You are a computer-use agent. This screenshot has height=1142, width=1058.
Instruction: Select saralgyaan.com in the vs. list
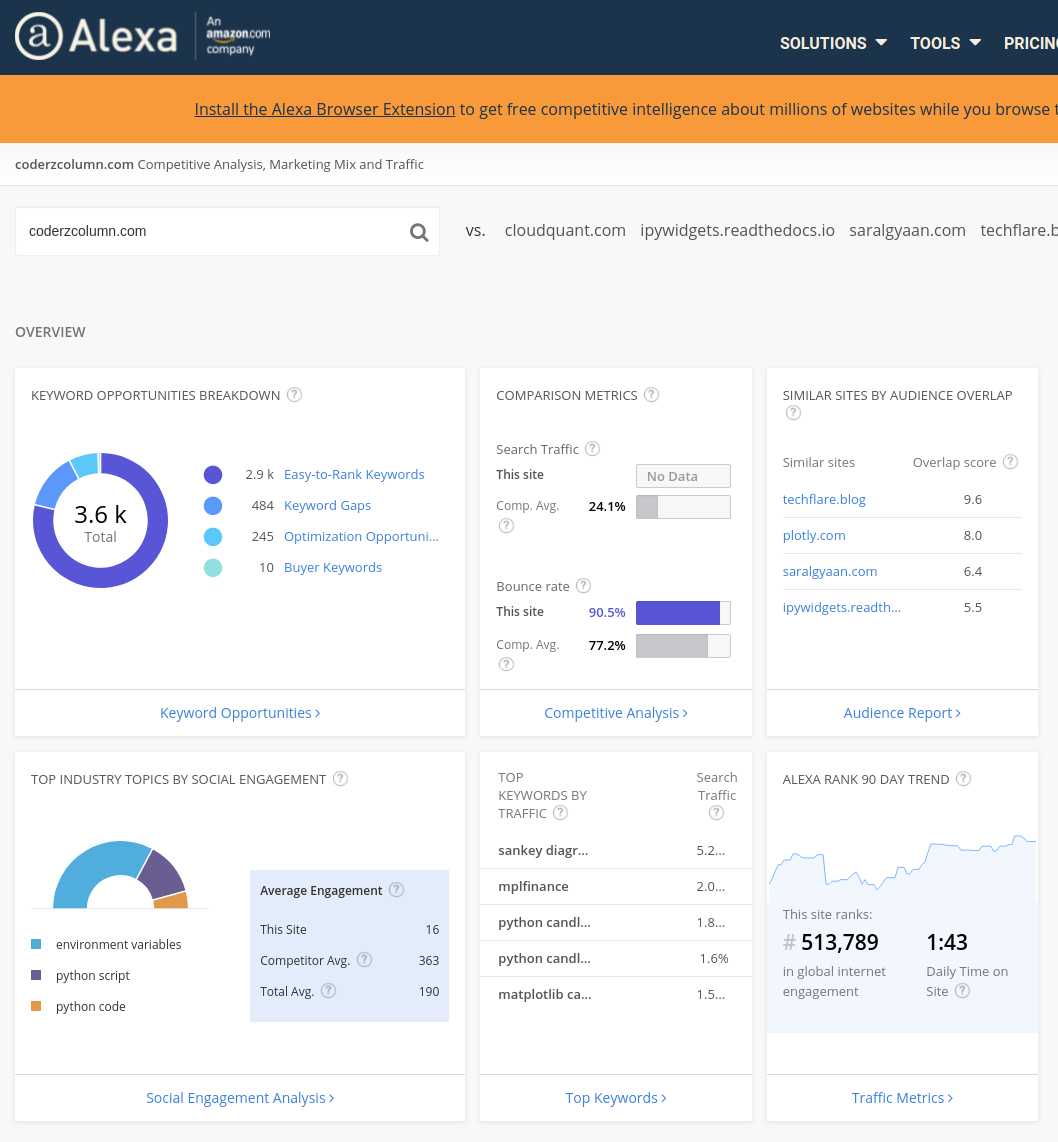coord(907,230)
